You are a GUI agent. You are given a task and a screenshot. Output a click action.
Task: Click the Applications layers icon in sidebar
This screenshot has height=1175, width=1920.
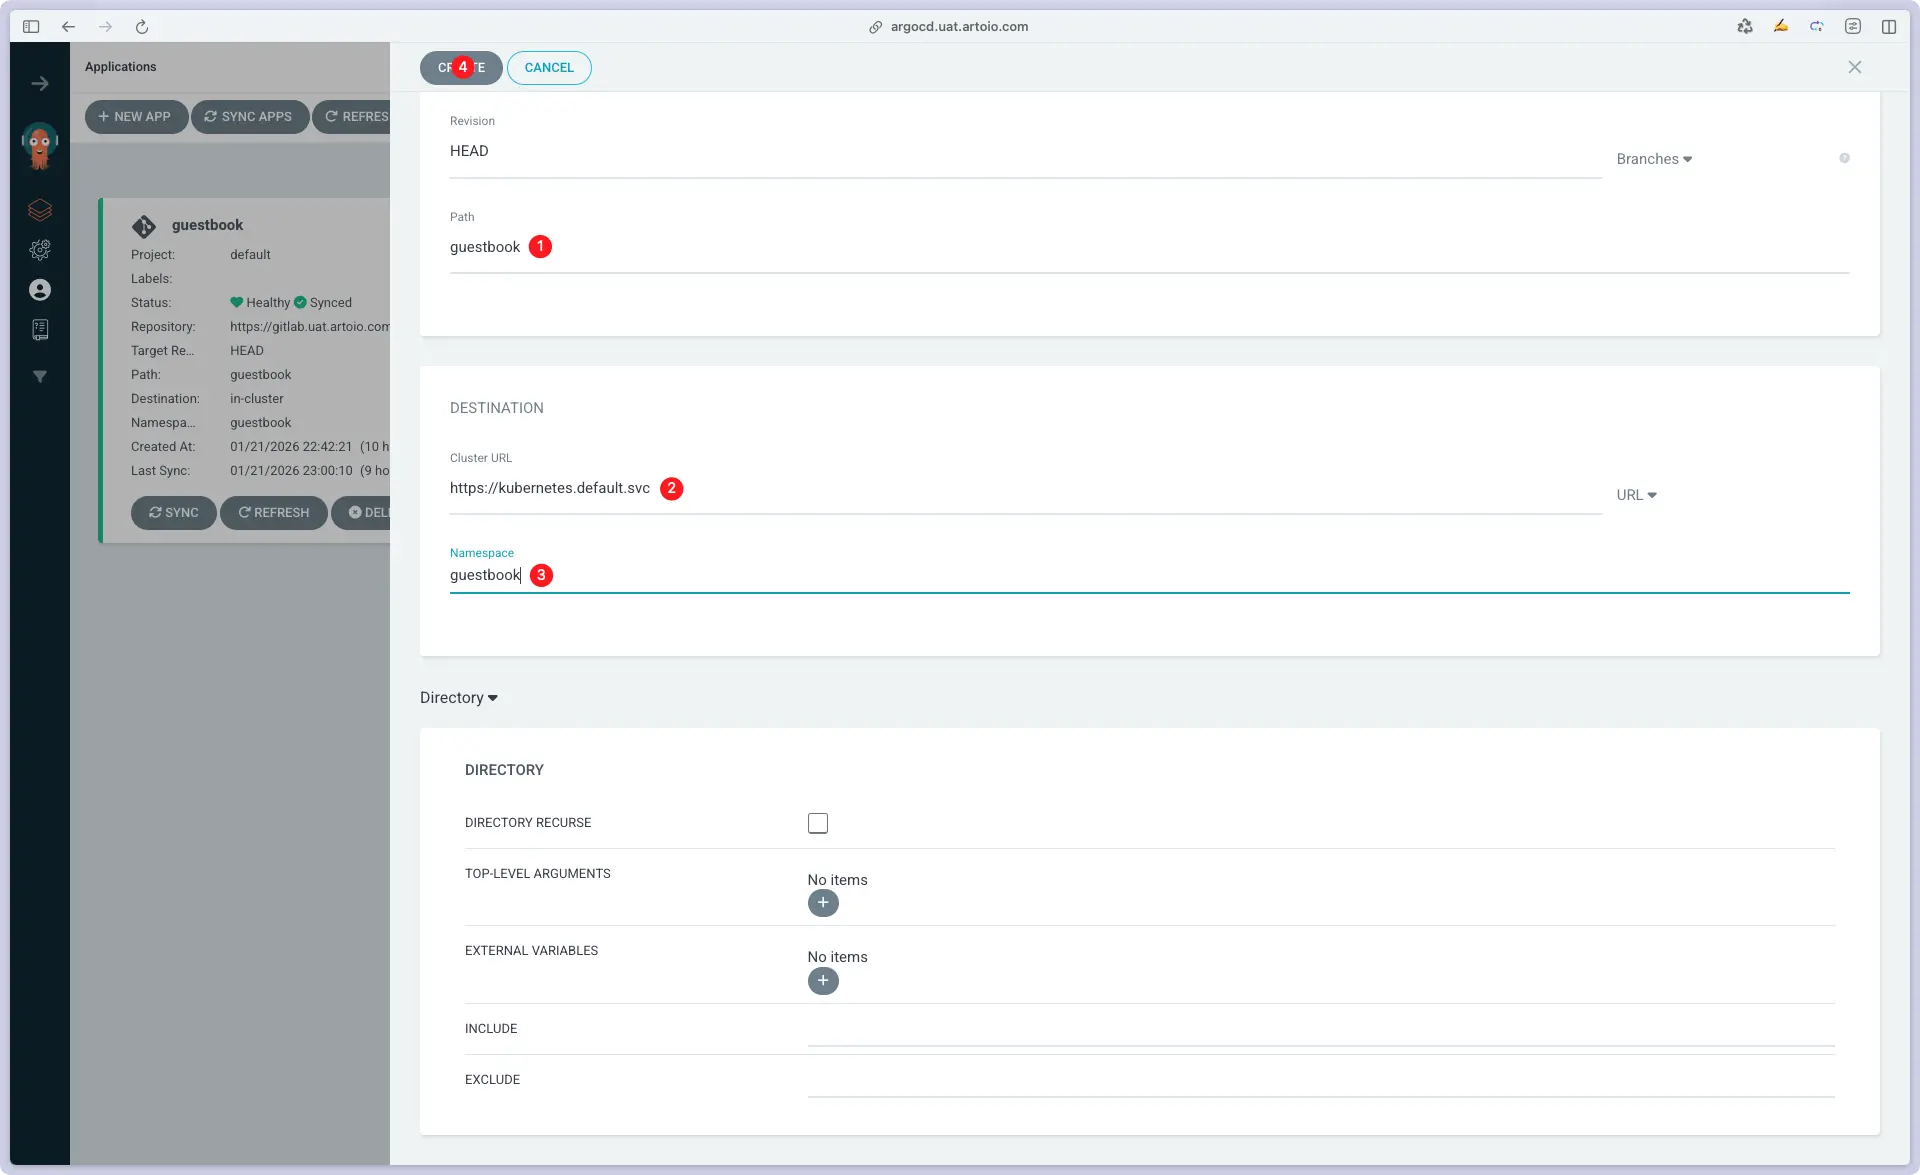(40, 210)
